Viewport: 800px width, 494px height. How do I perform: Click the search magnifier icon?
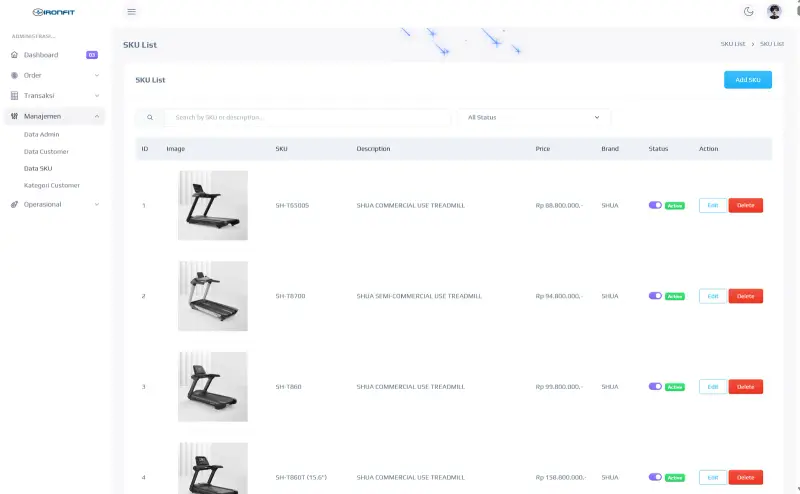point(150,117)
